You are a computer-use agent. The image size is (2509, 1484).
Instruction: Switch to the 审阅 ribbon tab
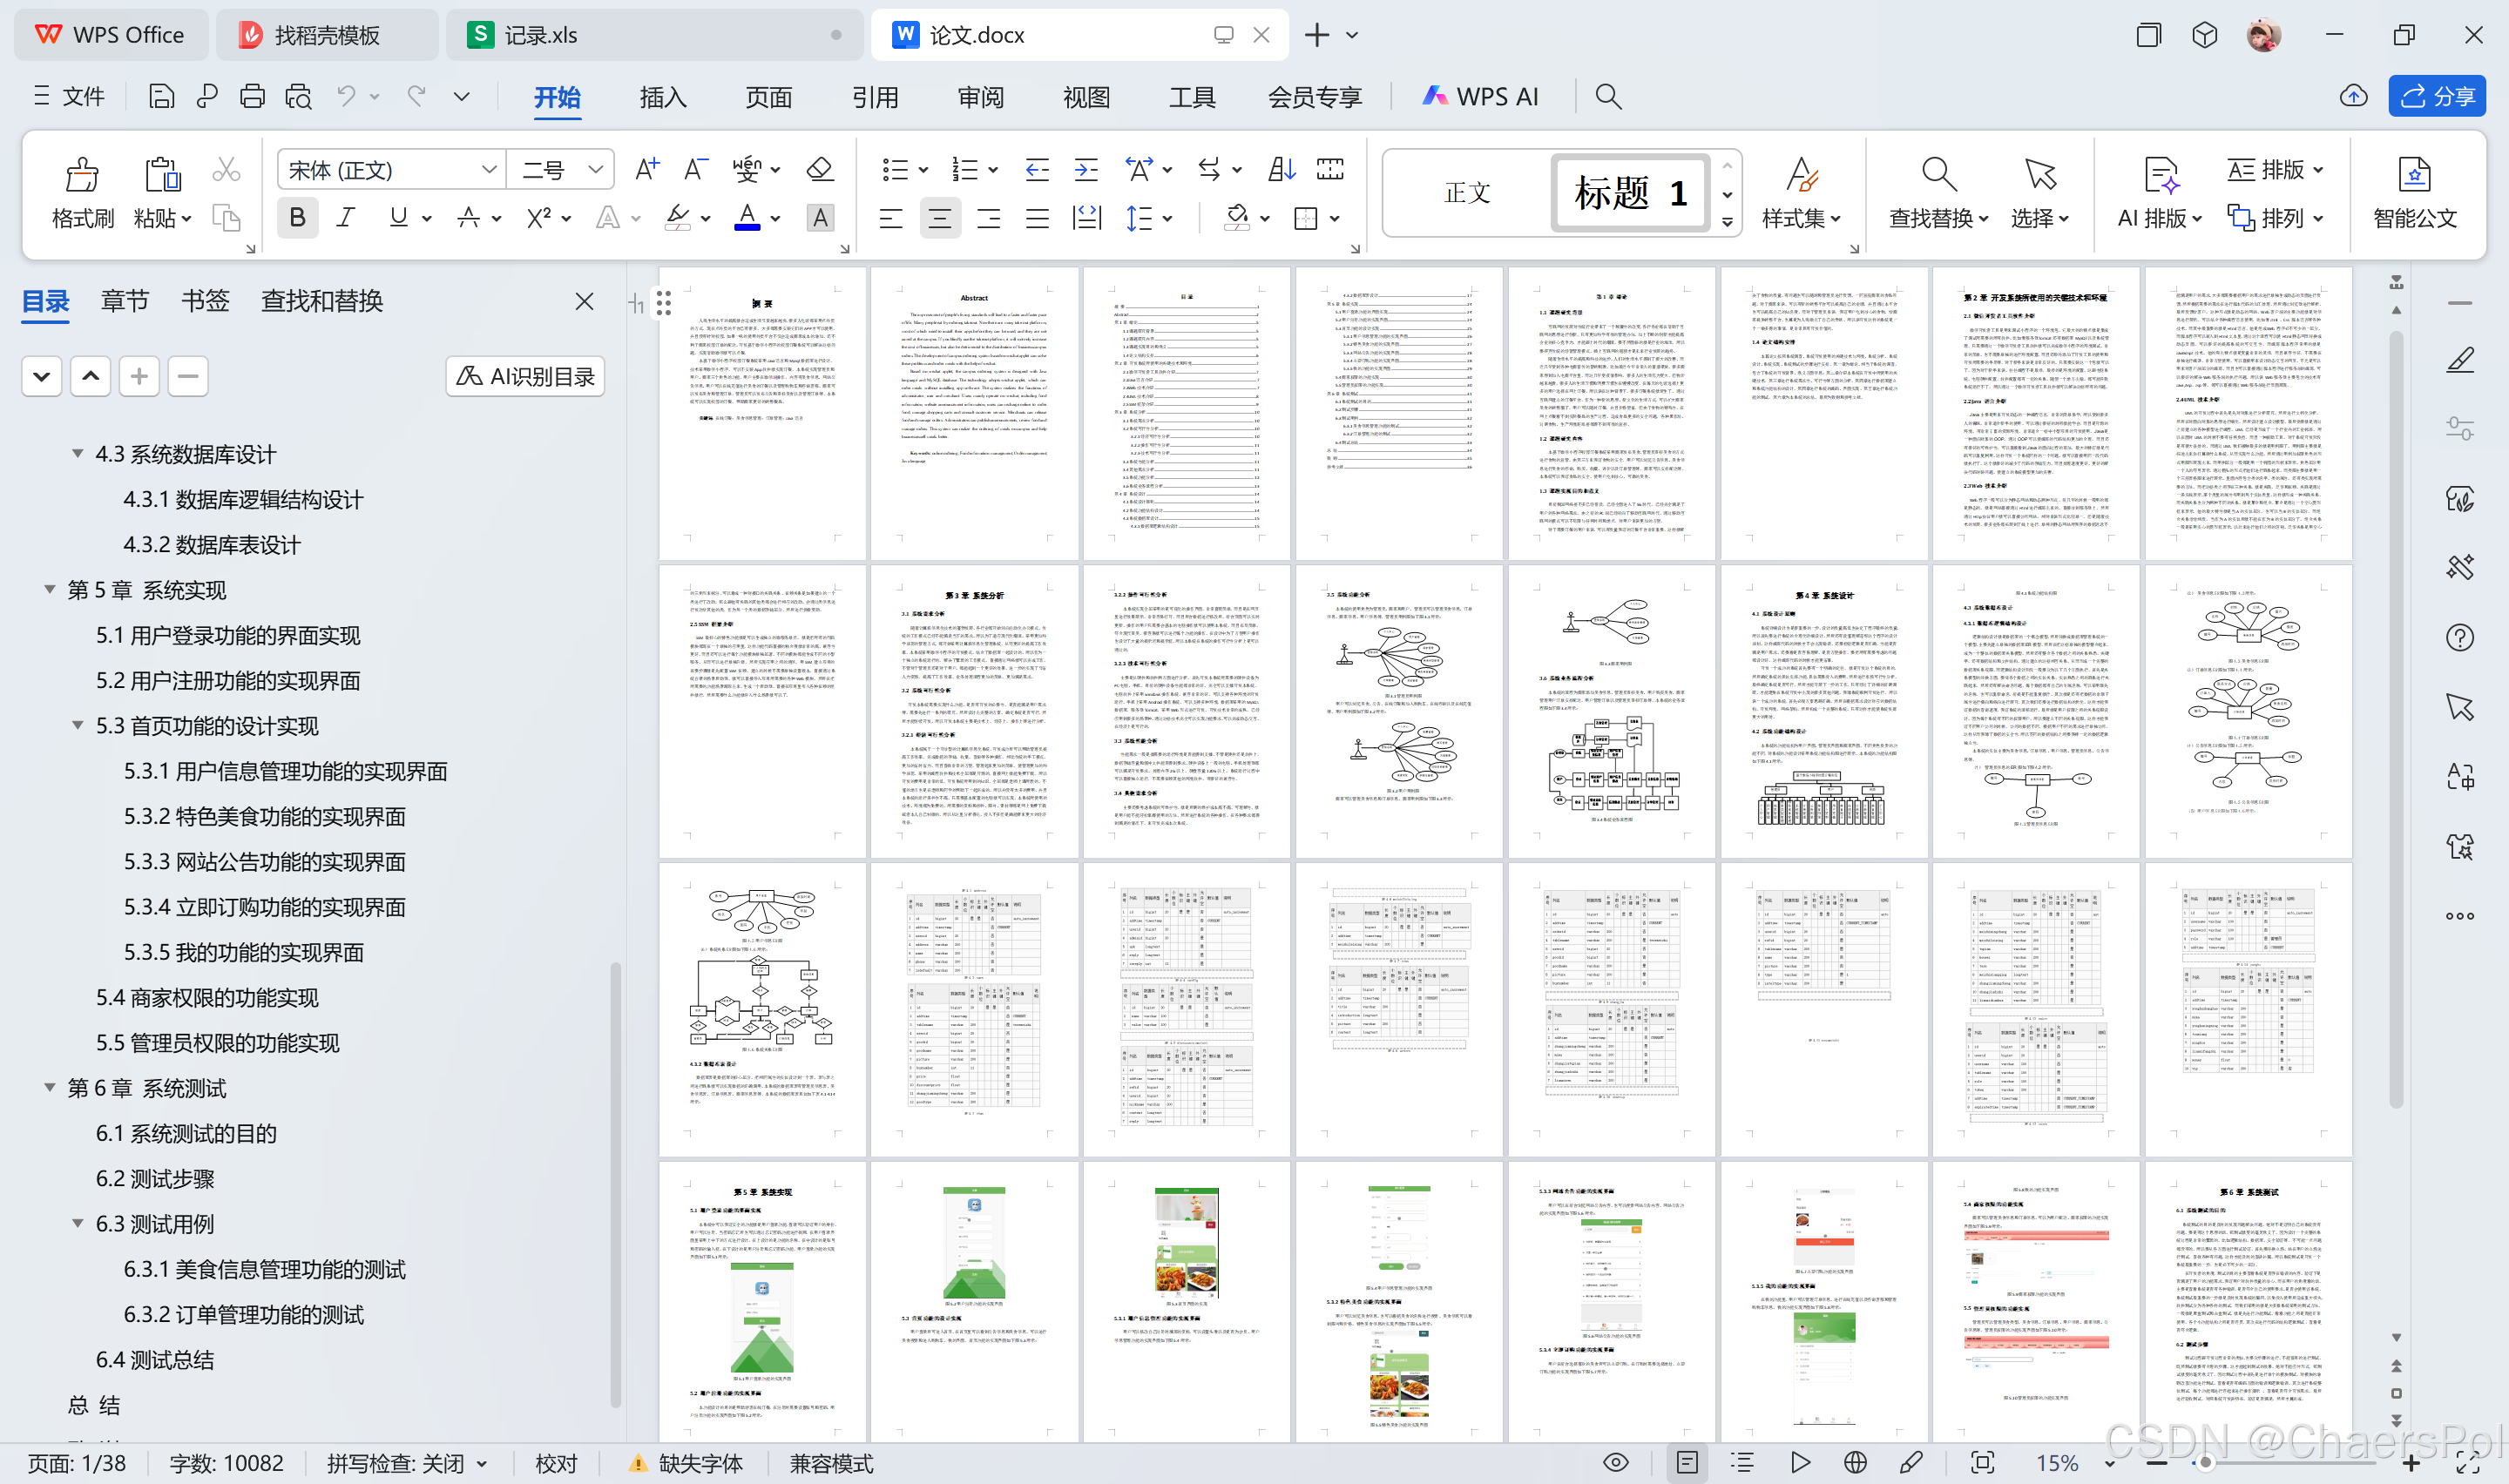pos(980,97)
